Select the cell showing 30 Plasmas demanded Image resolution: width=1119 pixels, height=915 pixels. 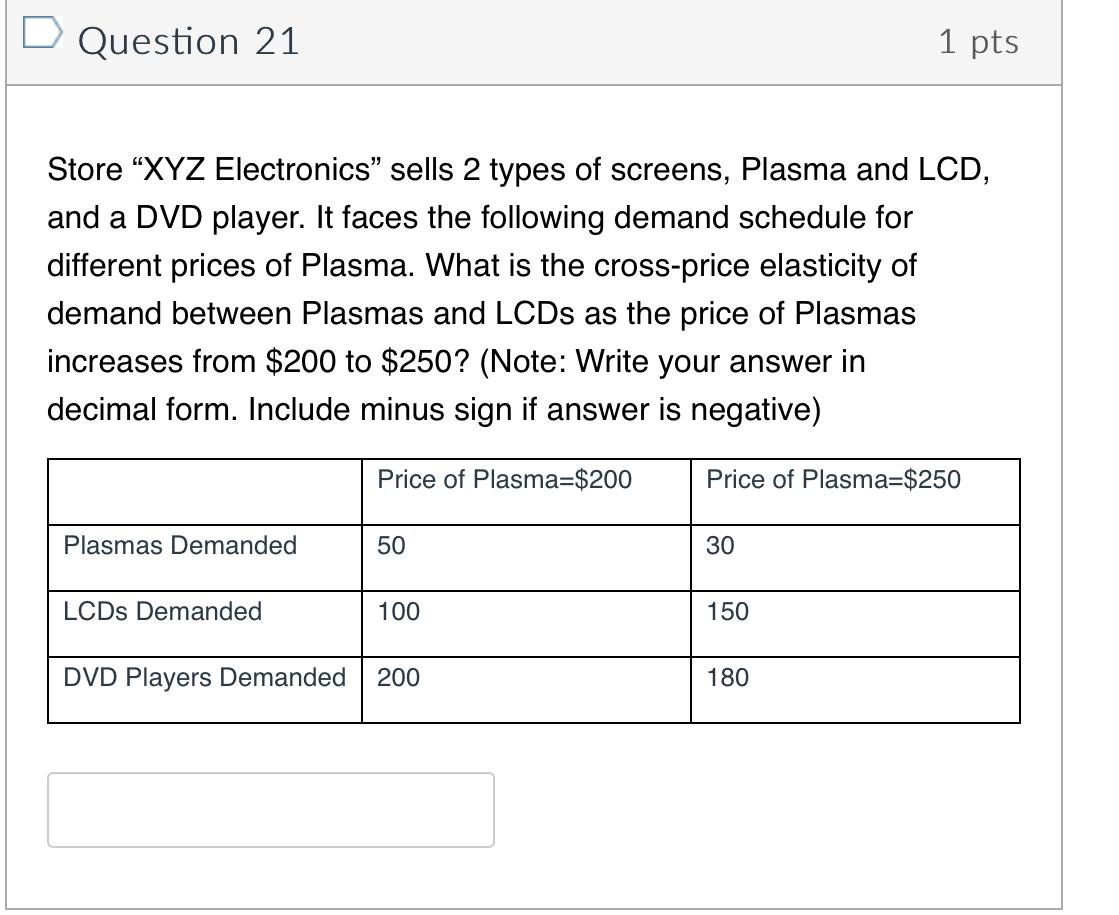click(x=718, y=546)
